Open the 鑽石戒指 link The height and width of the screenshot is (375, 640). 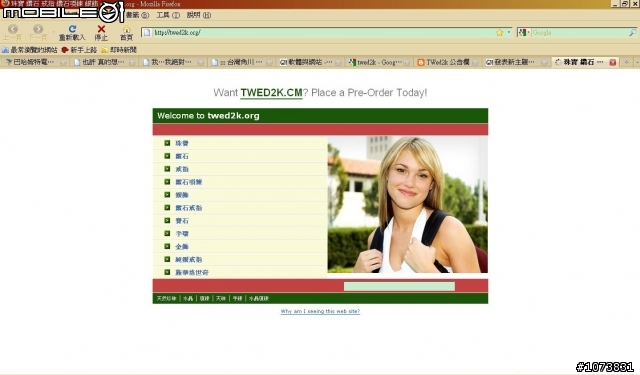pyautogui.click(x=189, y=208)
